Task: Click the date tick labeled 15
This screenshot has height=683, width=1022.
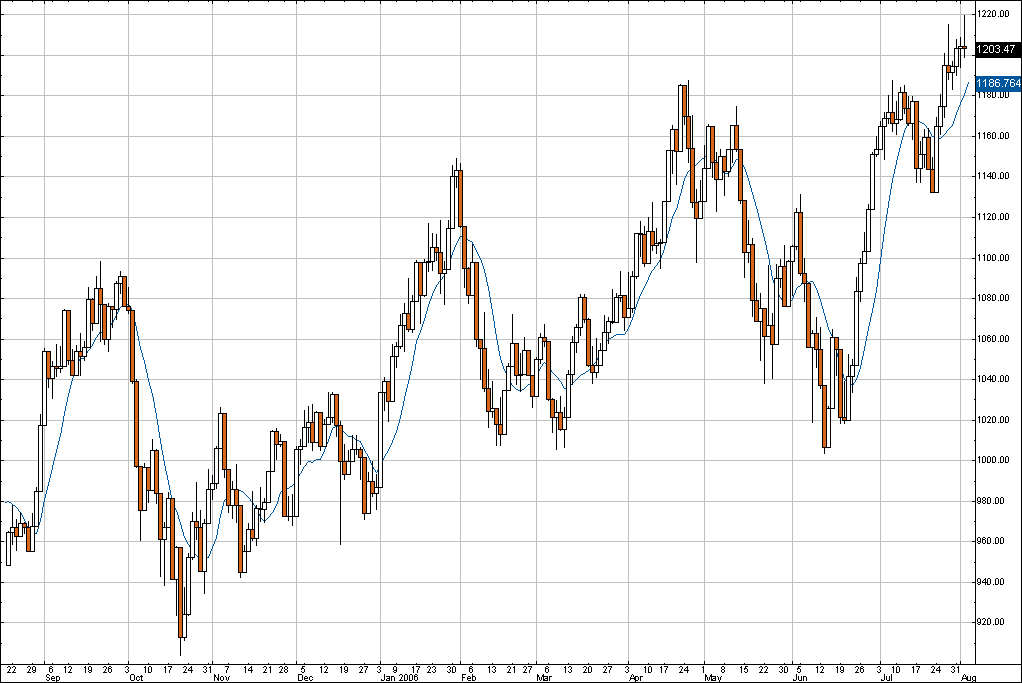Action: 744,669
